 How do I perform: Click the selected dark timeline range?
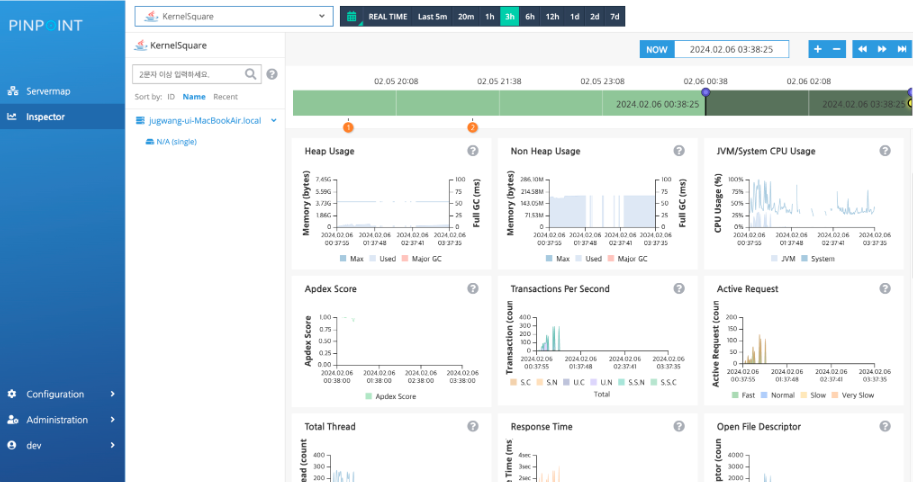[808, 104]
